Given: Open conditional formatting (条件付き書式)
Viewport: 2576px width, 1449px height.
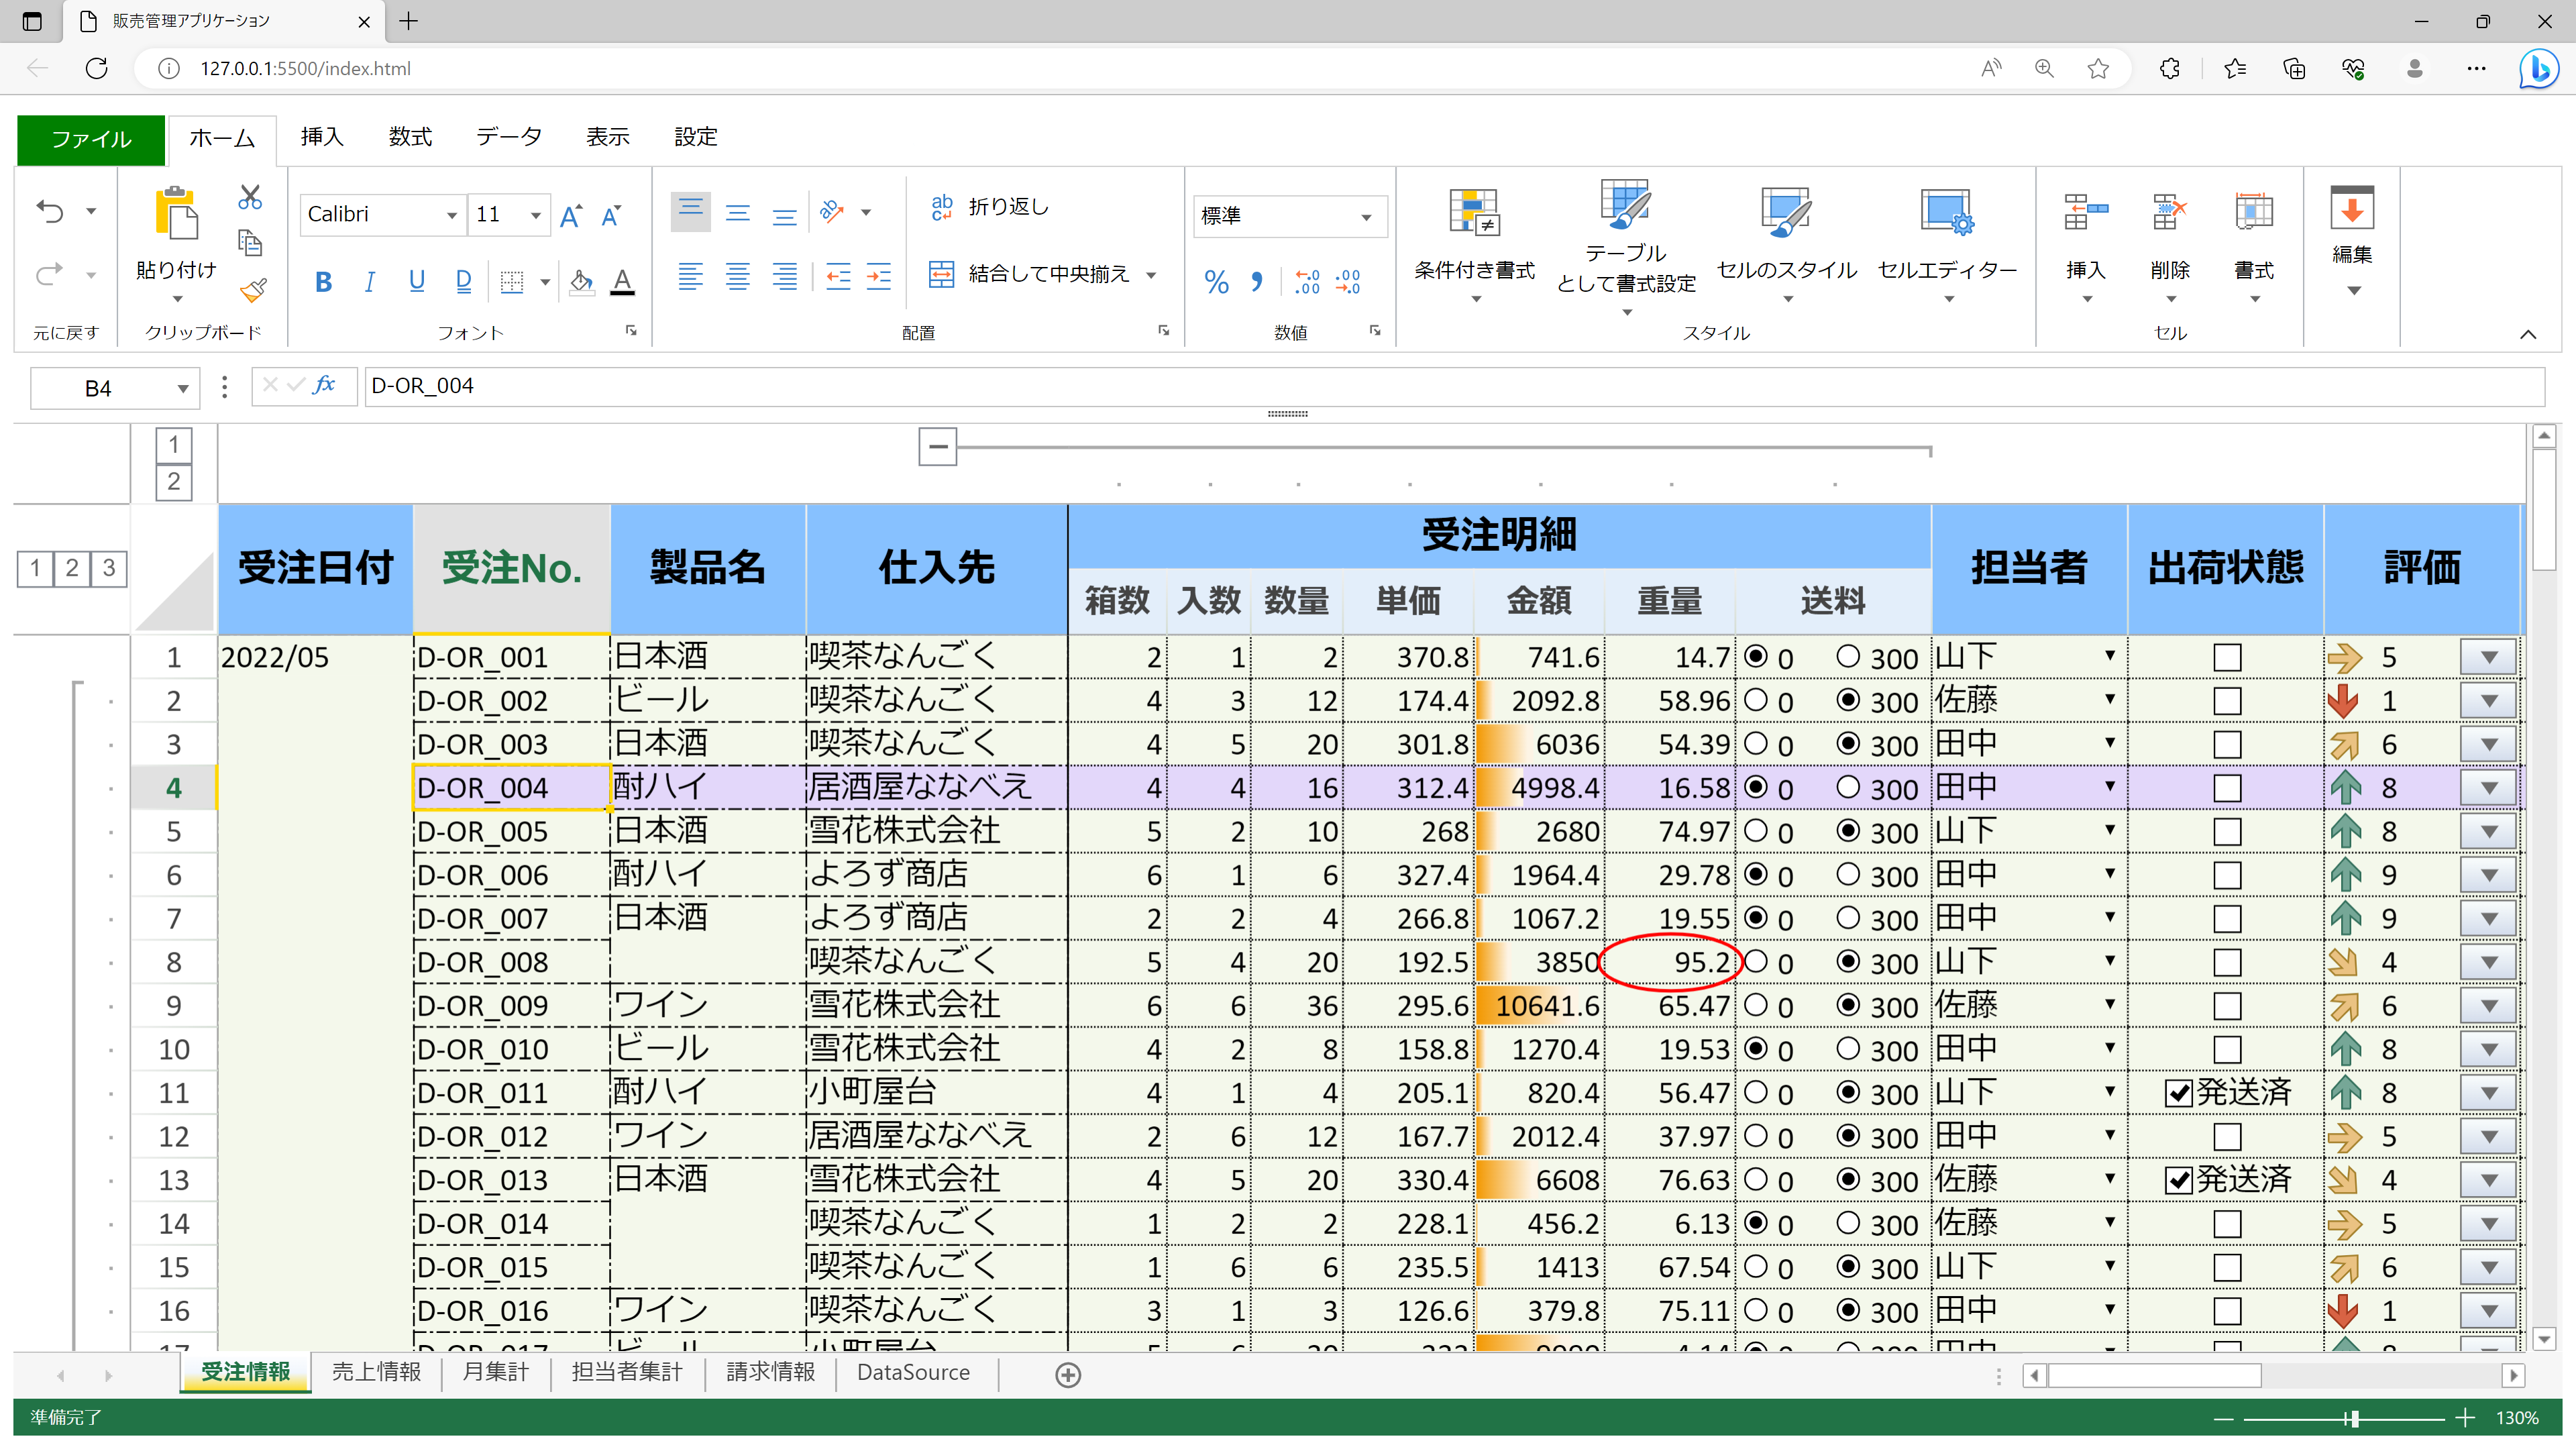Looking at the screenshot, I should [x=1474, y=245].
